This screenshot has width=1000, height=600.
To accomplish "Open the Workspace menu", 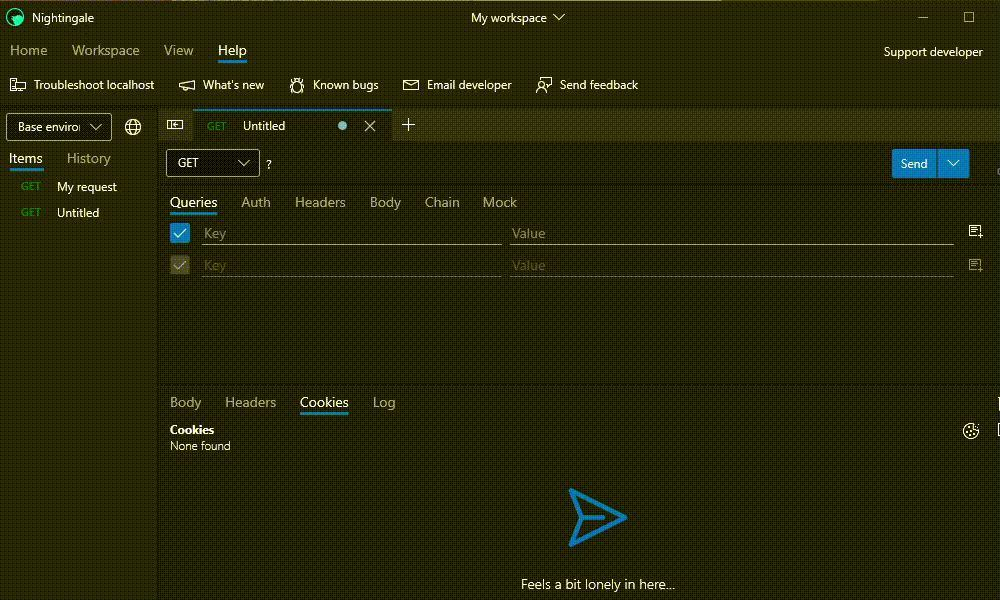I will click(105, 50).
